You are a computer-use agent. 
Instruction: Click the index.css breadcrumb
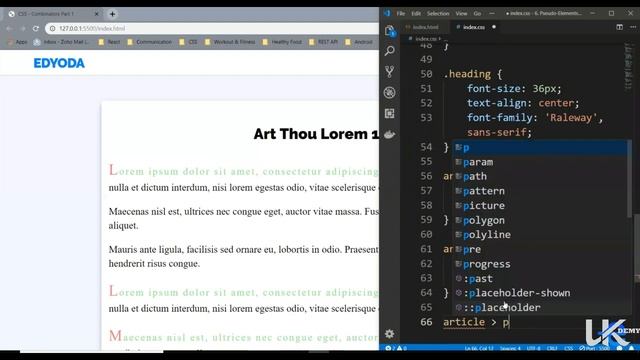click(425, 38)
